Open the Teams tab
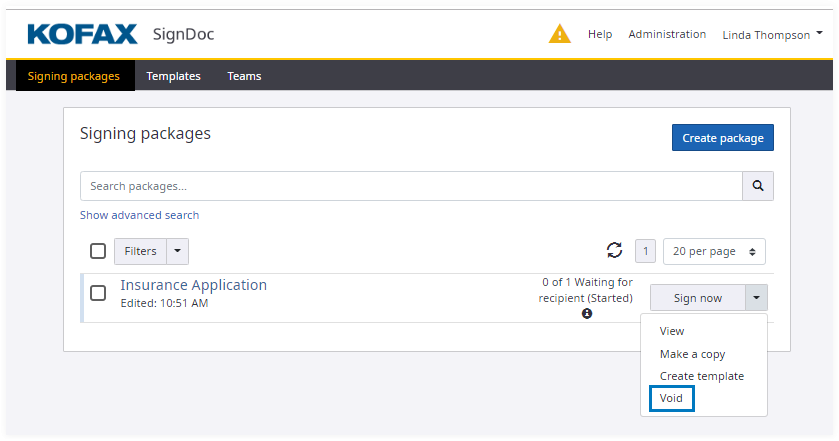Viewport: 839px width, 441px height. coord(244,76)
